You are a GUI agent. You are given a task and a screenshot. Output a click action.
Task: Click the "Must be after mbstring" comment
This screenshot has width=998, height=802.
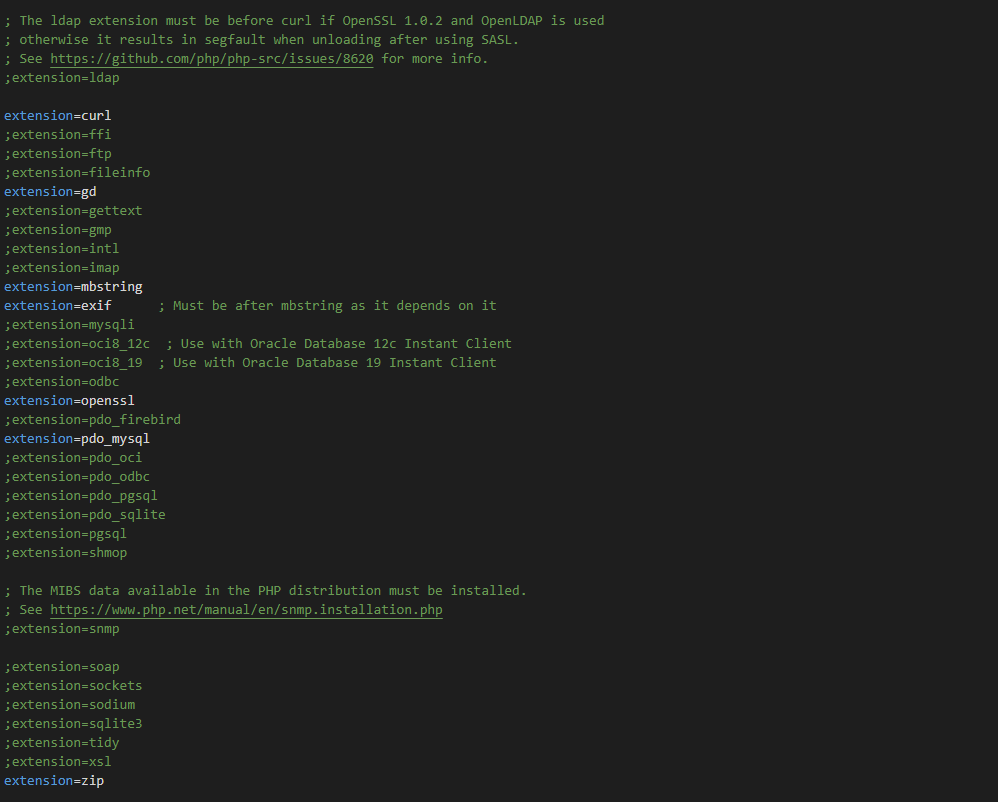[335, 306]
